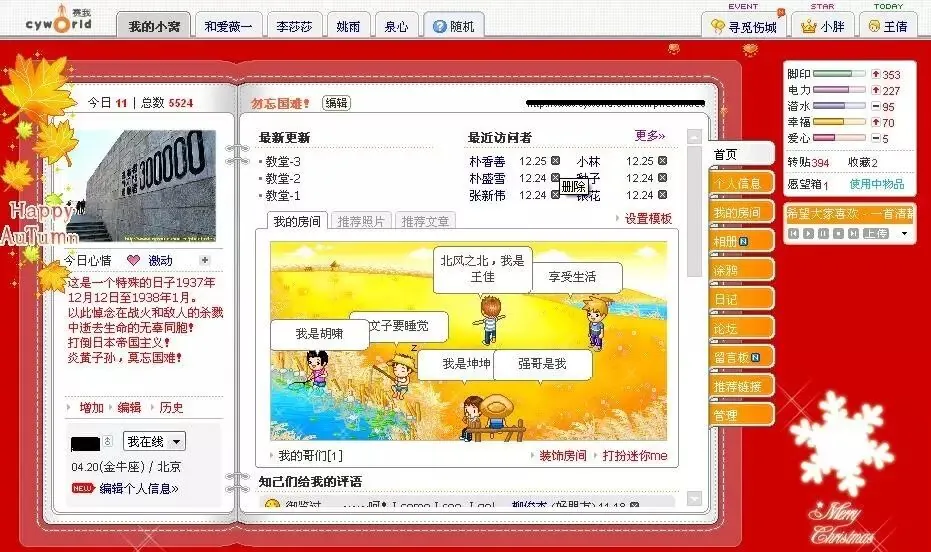
Task: Delete visitor 朴盛雪 with its x icon
Action: 555,177
